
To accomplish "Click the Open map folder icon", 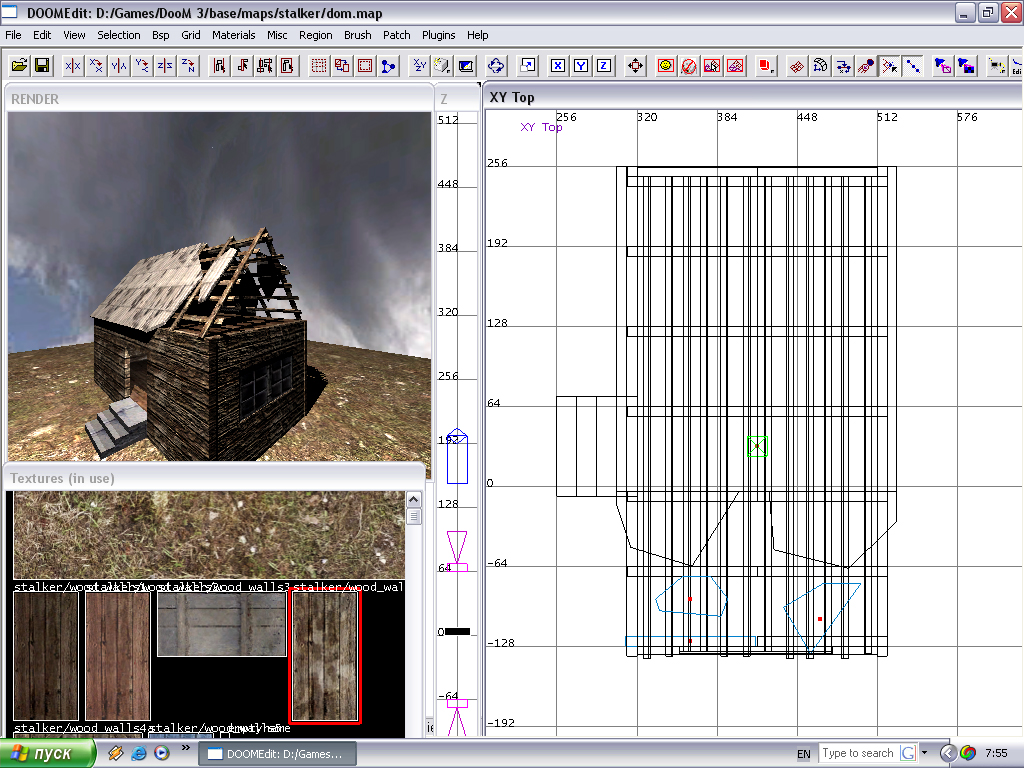I will point(19,66).
